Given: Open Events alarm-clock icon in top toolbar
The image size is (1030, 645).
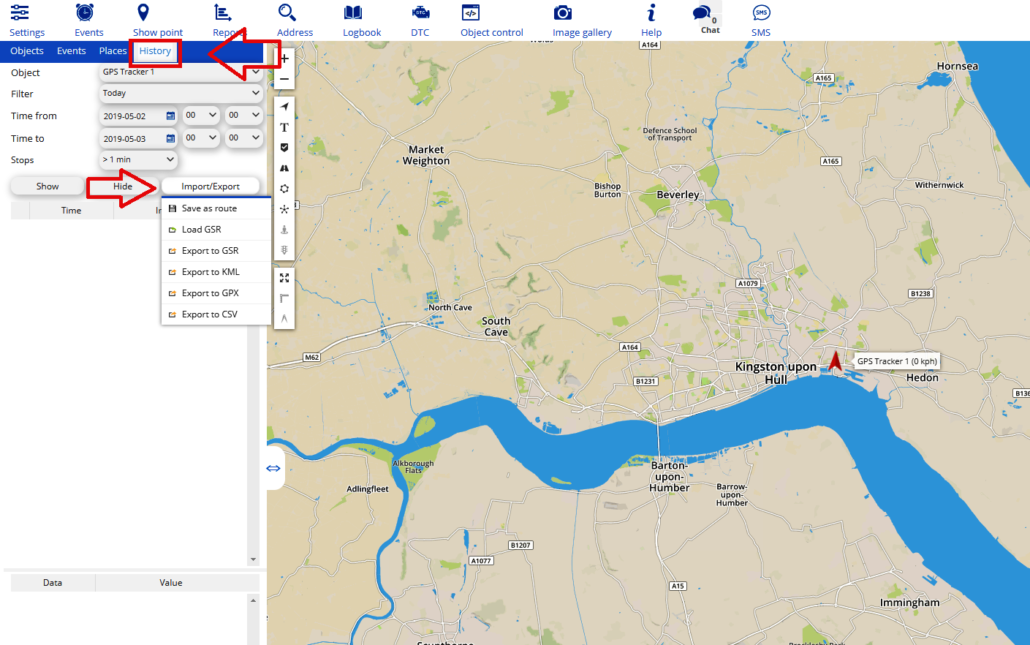Looking at the screenshot, I should point(85,12).
